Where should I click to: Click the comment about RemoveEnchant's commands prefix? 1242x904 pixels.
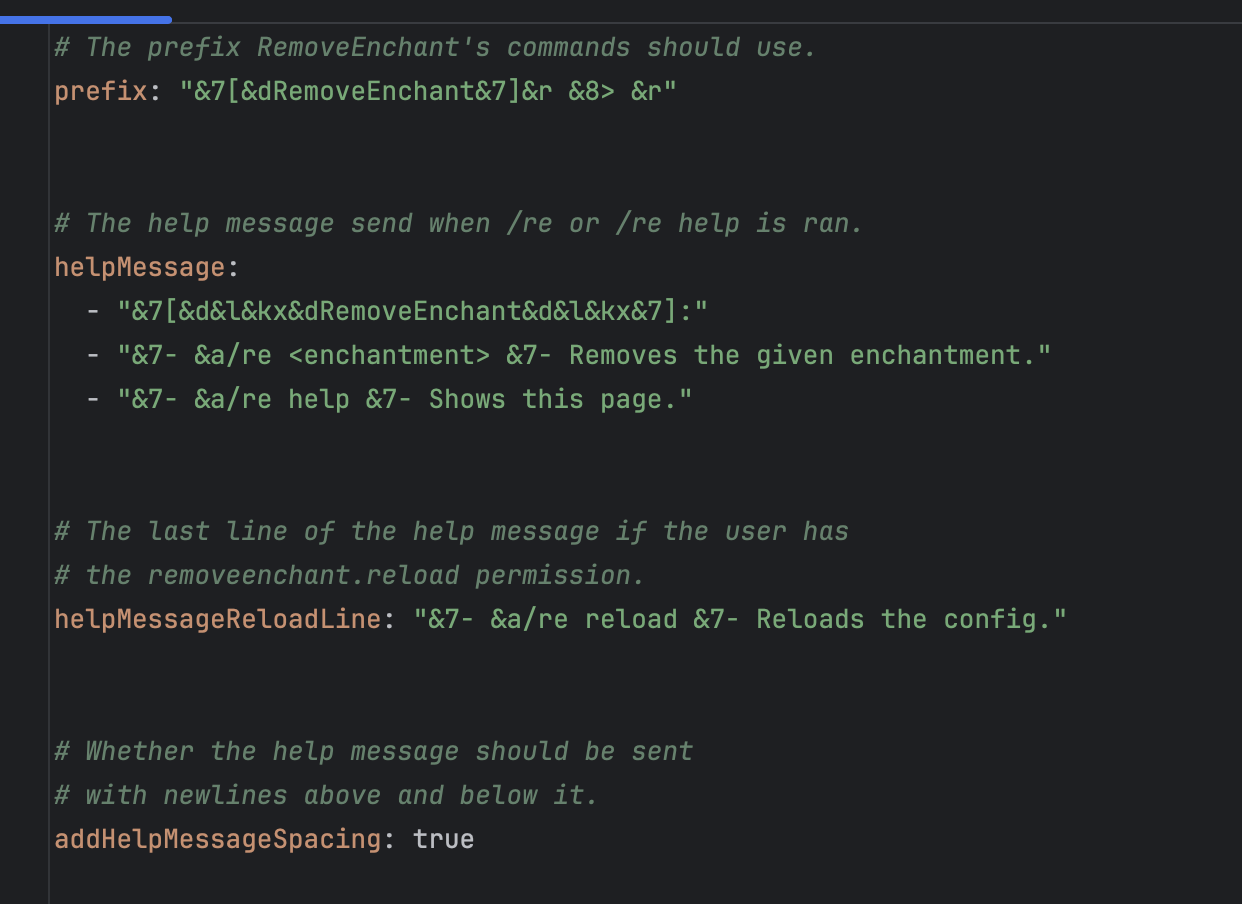[x=435, y=47]
